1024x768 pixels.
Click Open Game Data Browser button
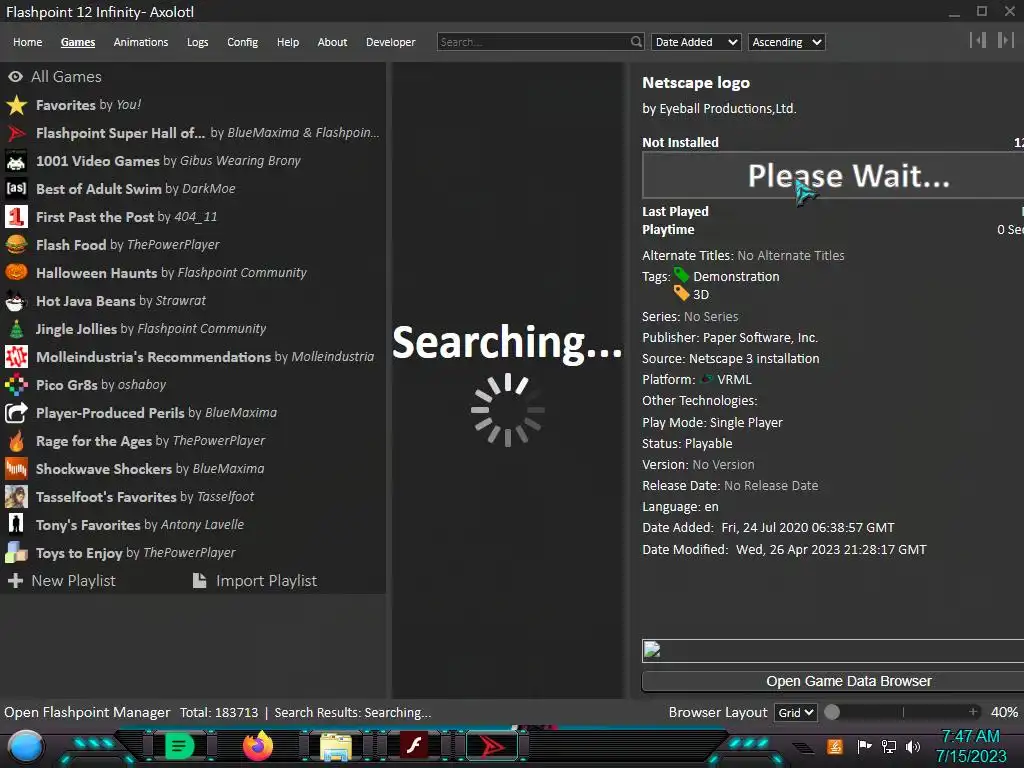[x=833, y=681]
